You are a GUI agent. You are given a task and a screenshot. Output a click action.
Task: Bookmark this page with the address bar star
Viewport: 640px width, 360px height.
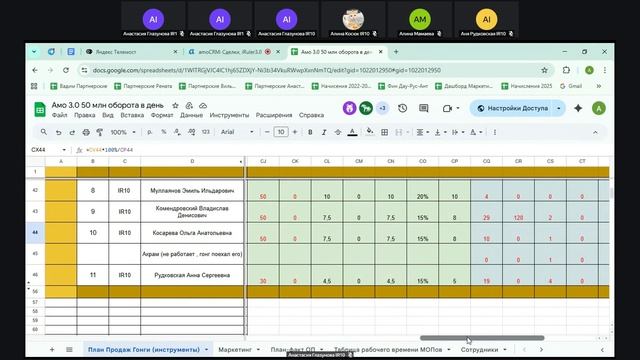click(x=544, y=70)
